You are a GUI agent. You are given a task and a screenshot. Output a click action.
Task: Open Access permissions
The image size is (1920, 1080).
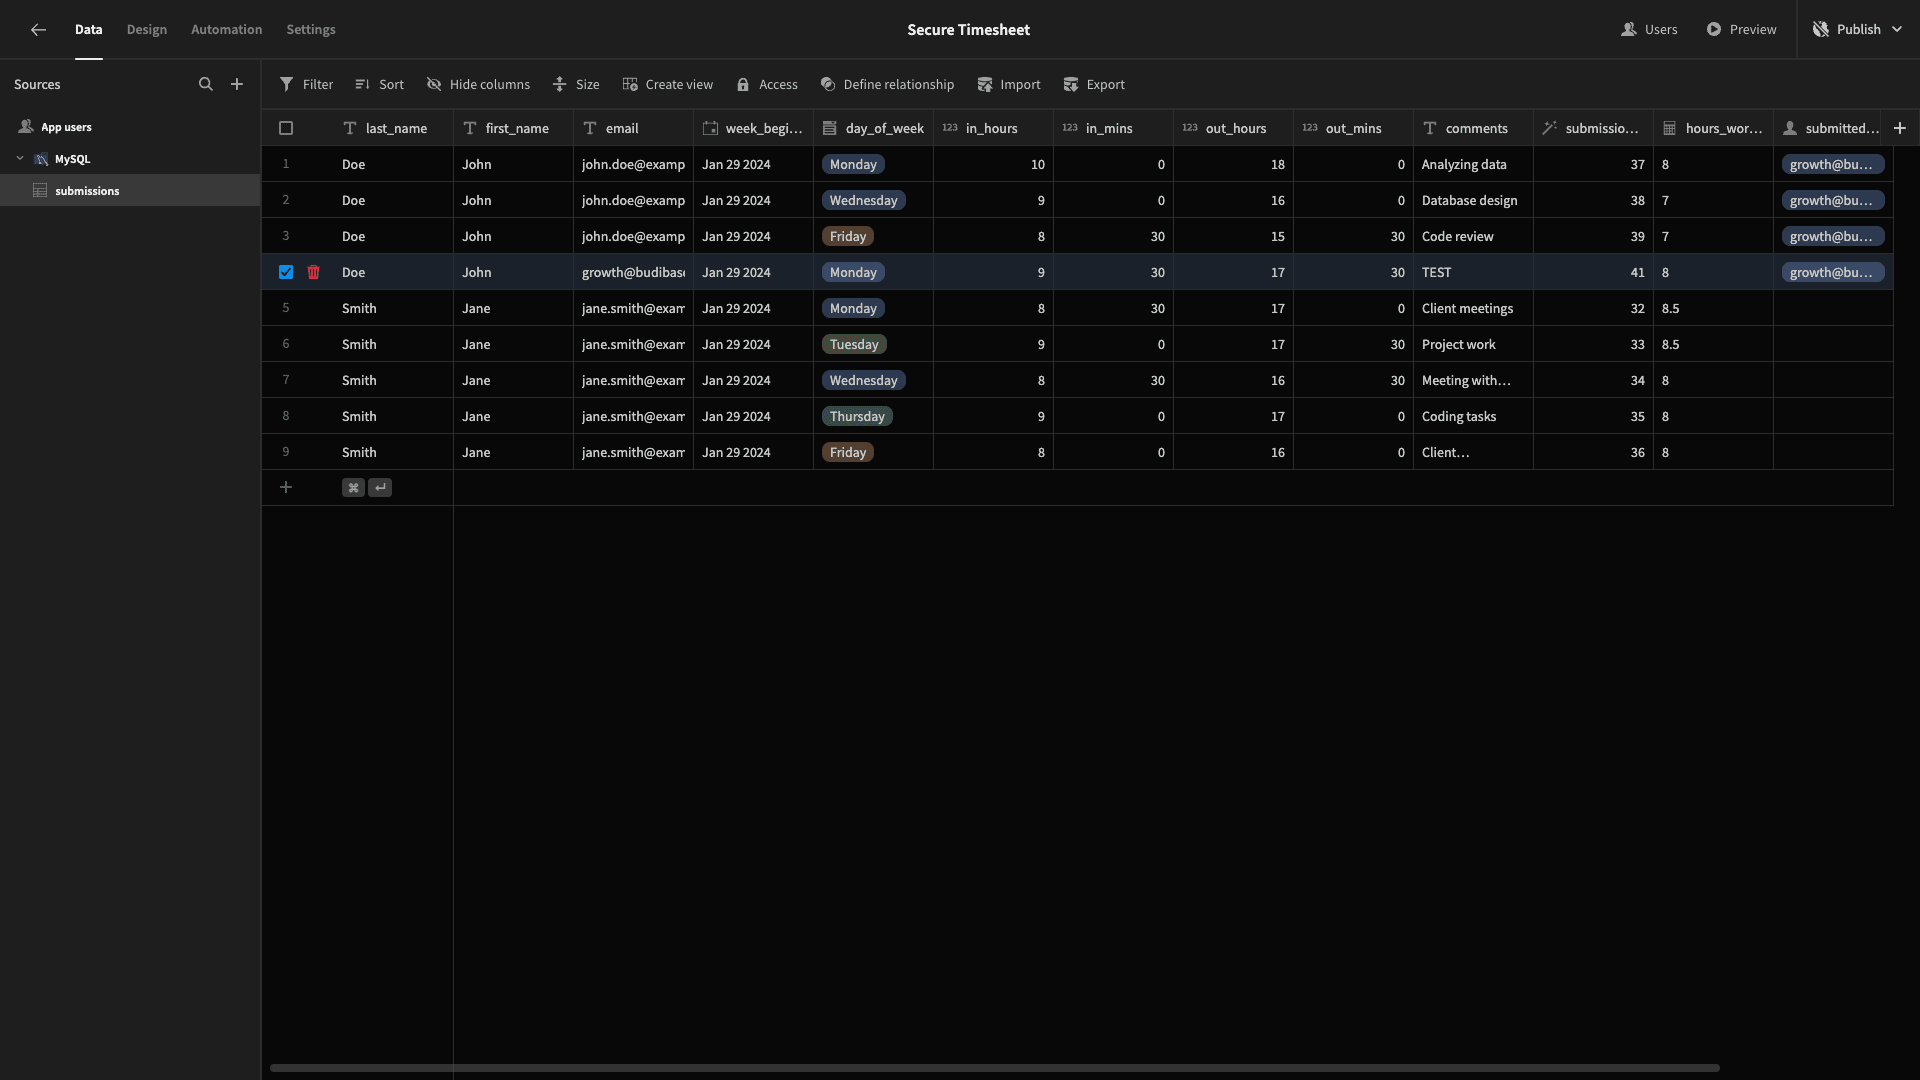(767, 85)
